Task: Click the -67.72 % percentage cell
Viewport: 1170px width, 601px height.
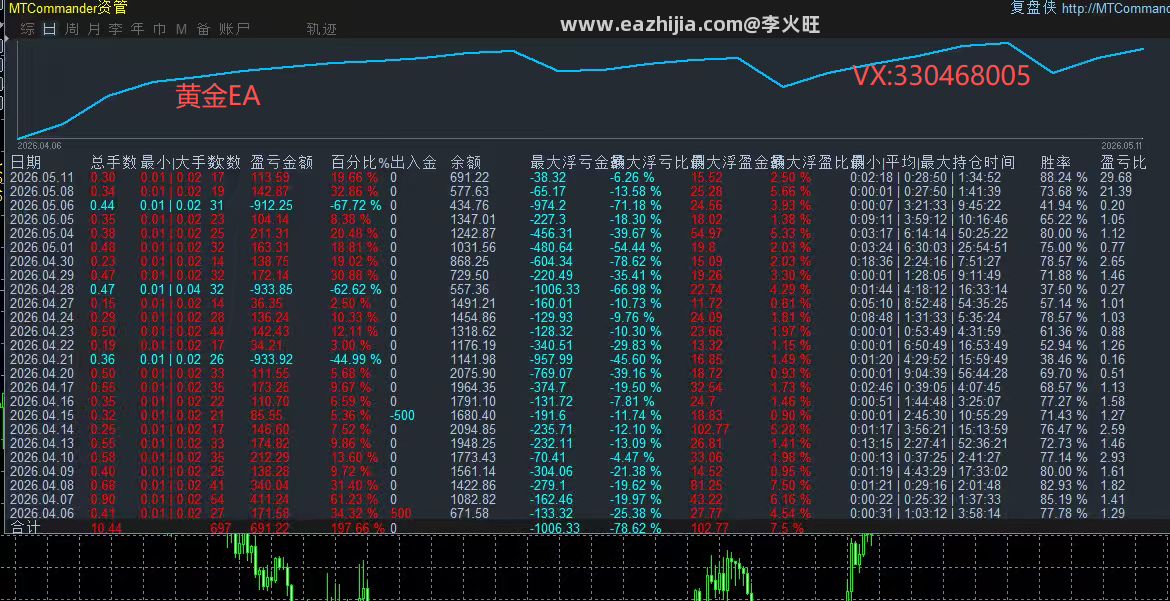Action: click(x=357, y=205)
